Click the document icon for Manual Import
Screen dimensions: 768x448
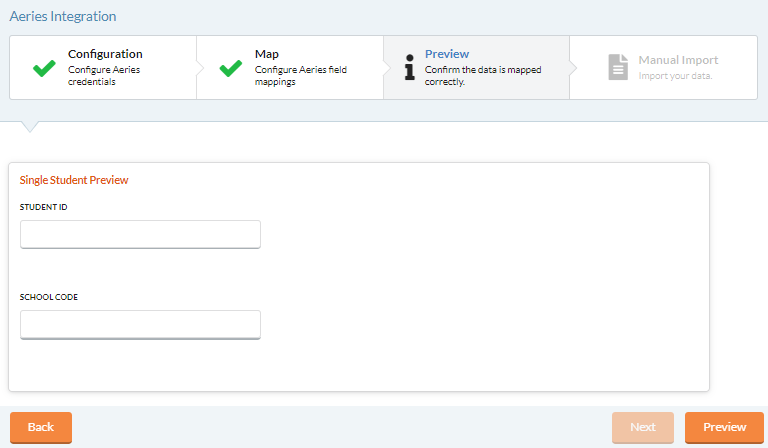click(x=618, y=67)
